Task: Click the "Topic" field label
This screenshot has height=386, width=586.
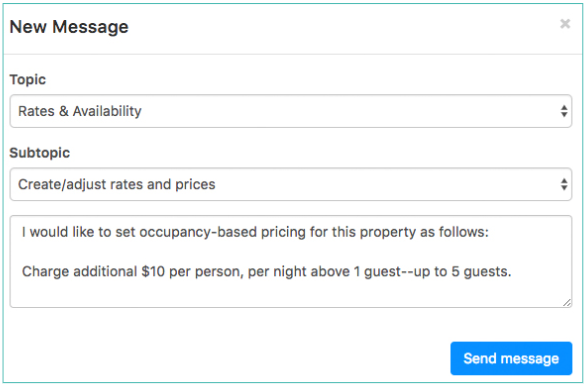Action: [28, 80]
